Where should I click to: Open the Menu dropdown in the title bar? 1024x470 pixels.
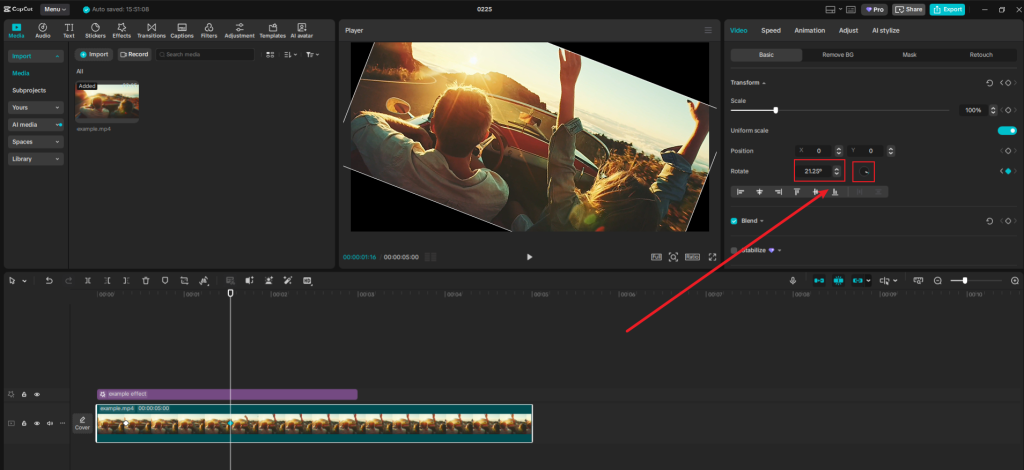[56, 9]
